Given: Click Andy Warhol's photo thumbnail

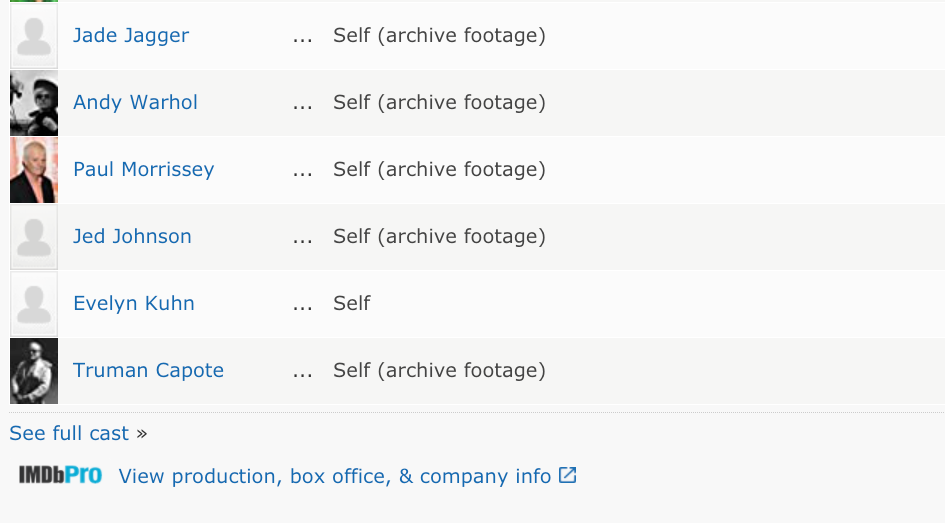Looking at the screenshot, I should (34, 103).
